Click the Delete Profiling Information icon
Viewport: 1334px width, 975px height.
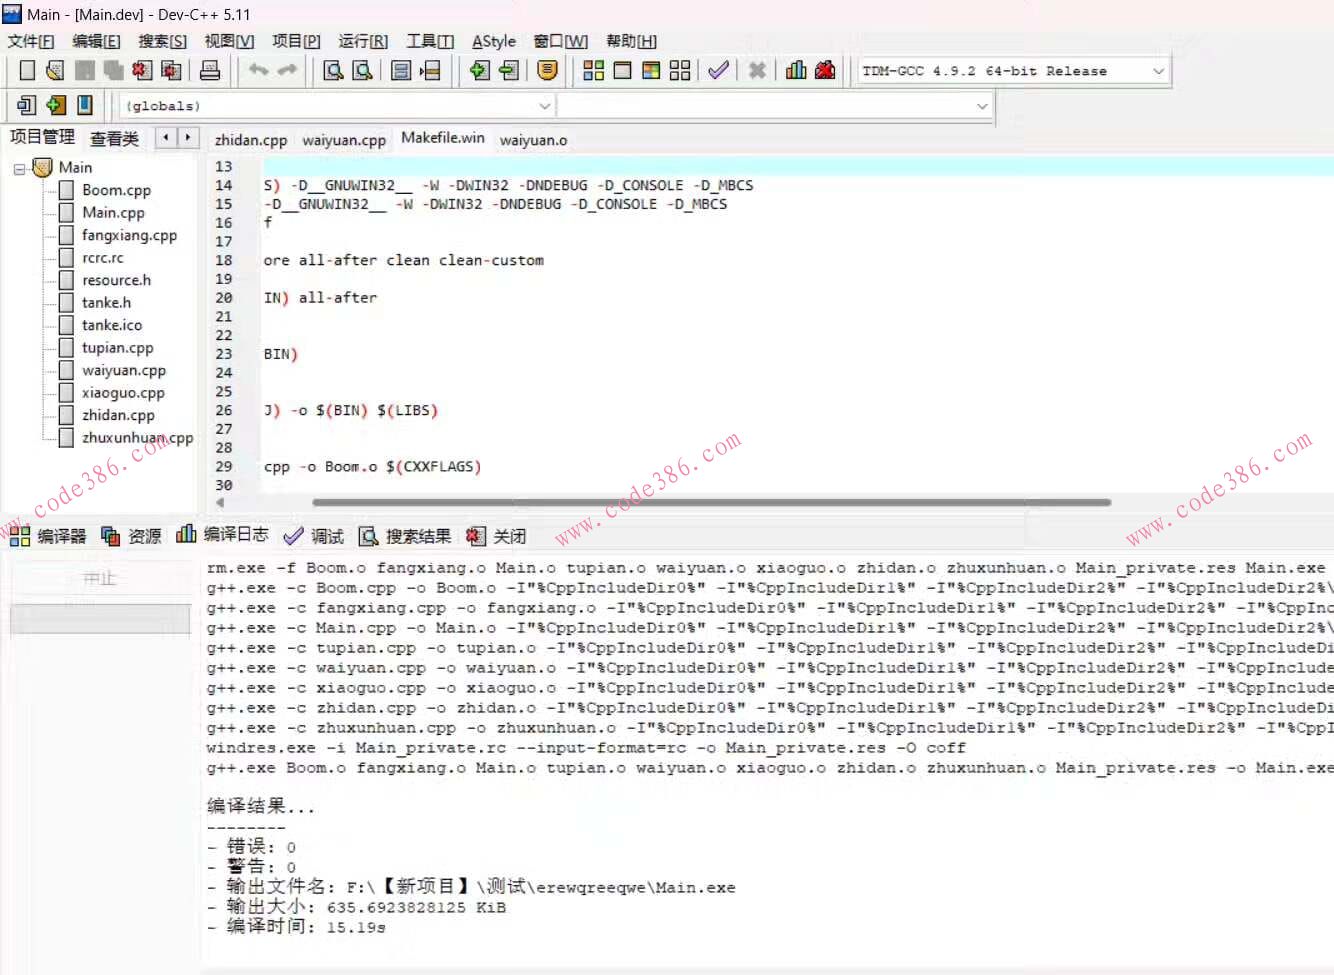pyautogui.click(x=825, y=70)
